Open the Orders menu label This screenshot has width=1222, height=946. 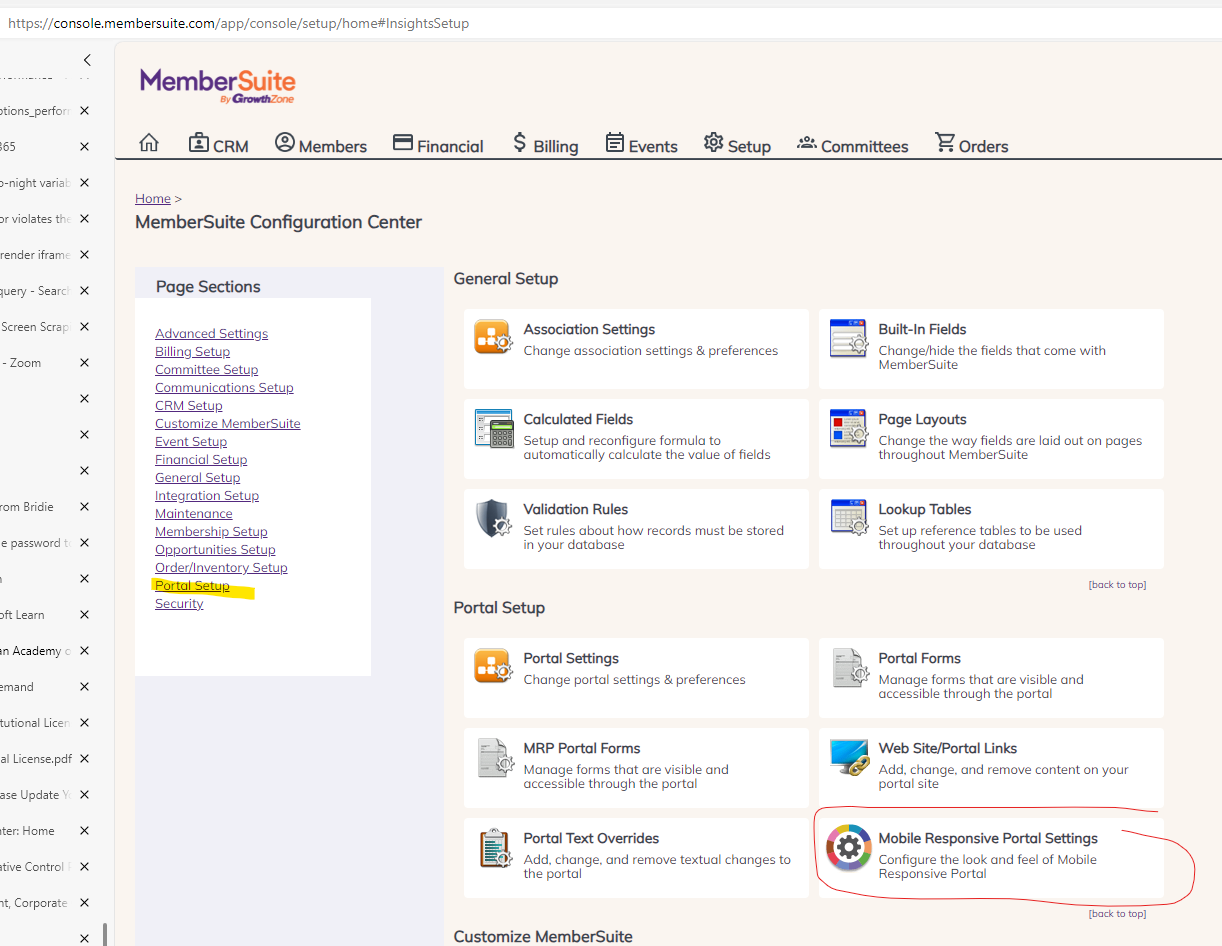coord(984,146)
